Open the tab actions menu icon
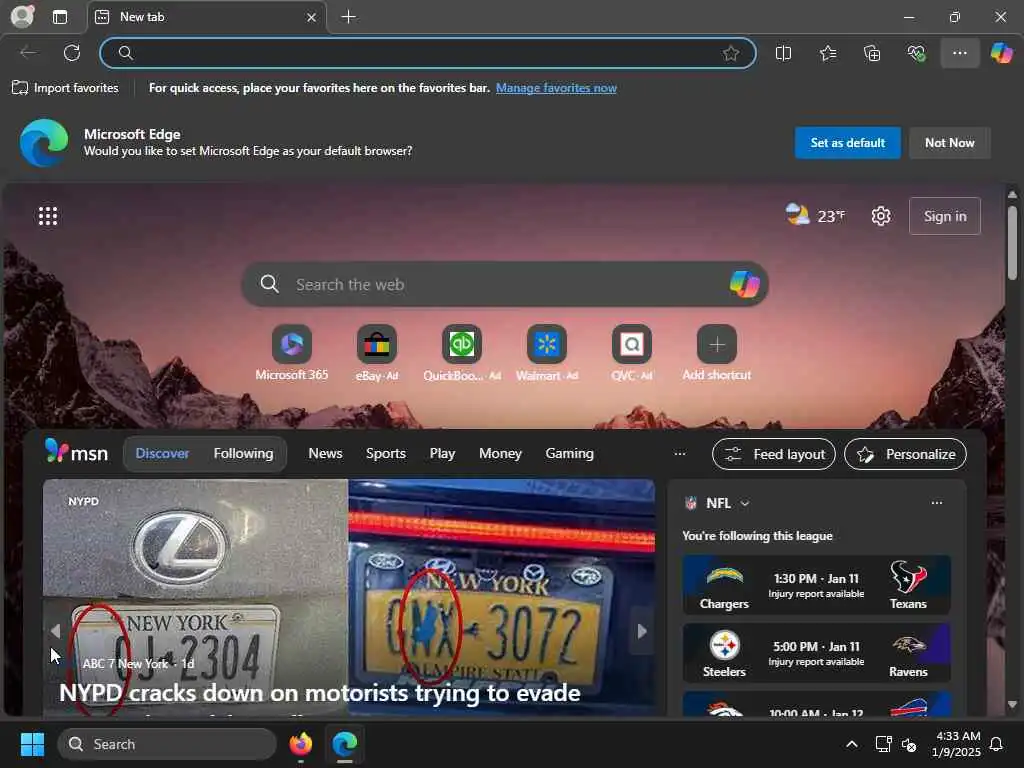This screenshot has height=768, width=1024. 60,17
